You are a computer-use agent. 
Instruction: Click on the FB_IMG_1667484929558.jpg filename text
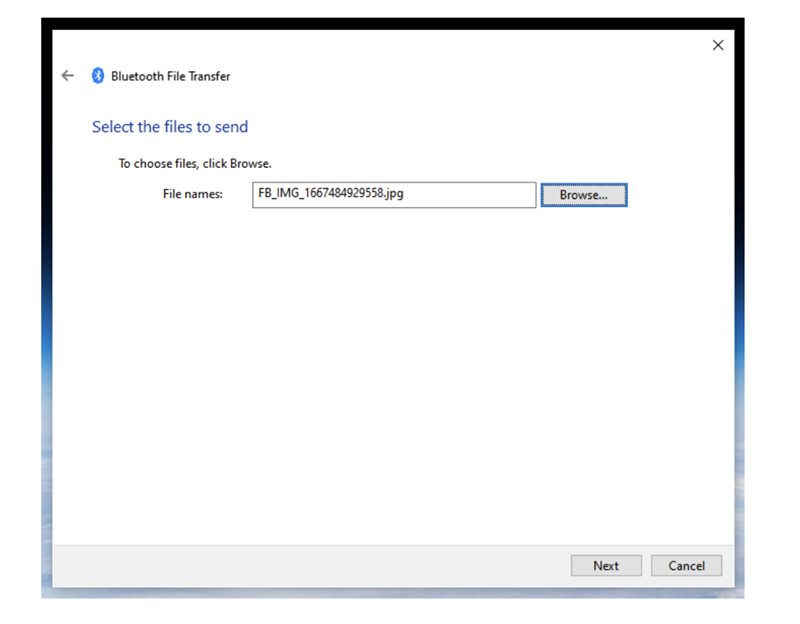[x=331, y=194]
